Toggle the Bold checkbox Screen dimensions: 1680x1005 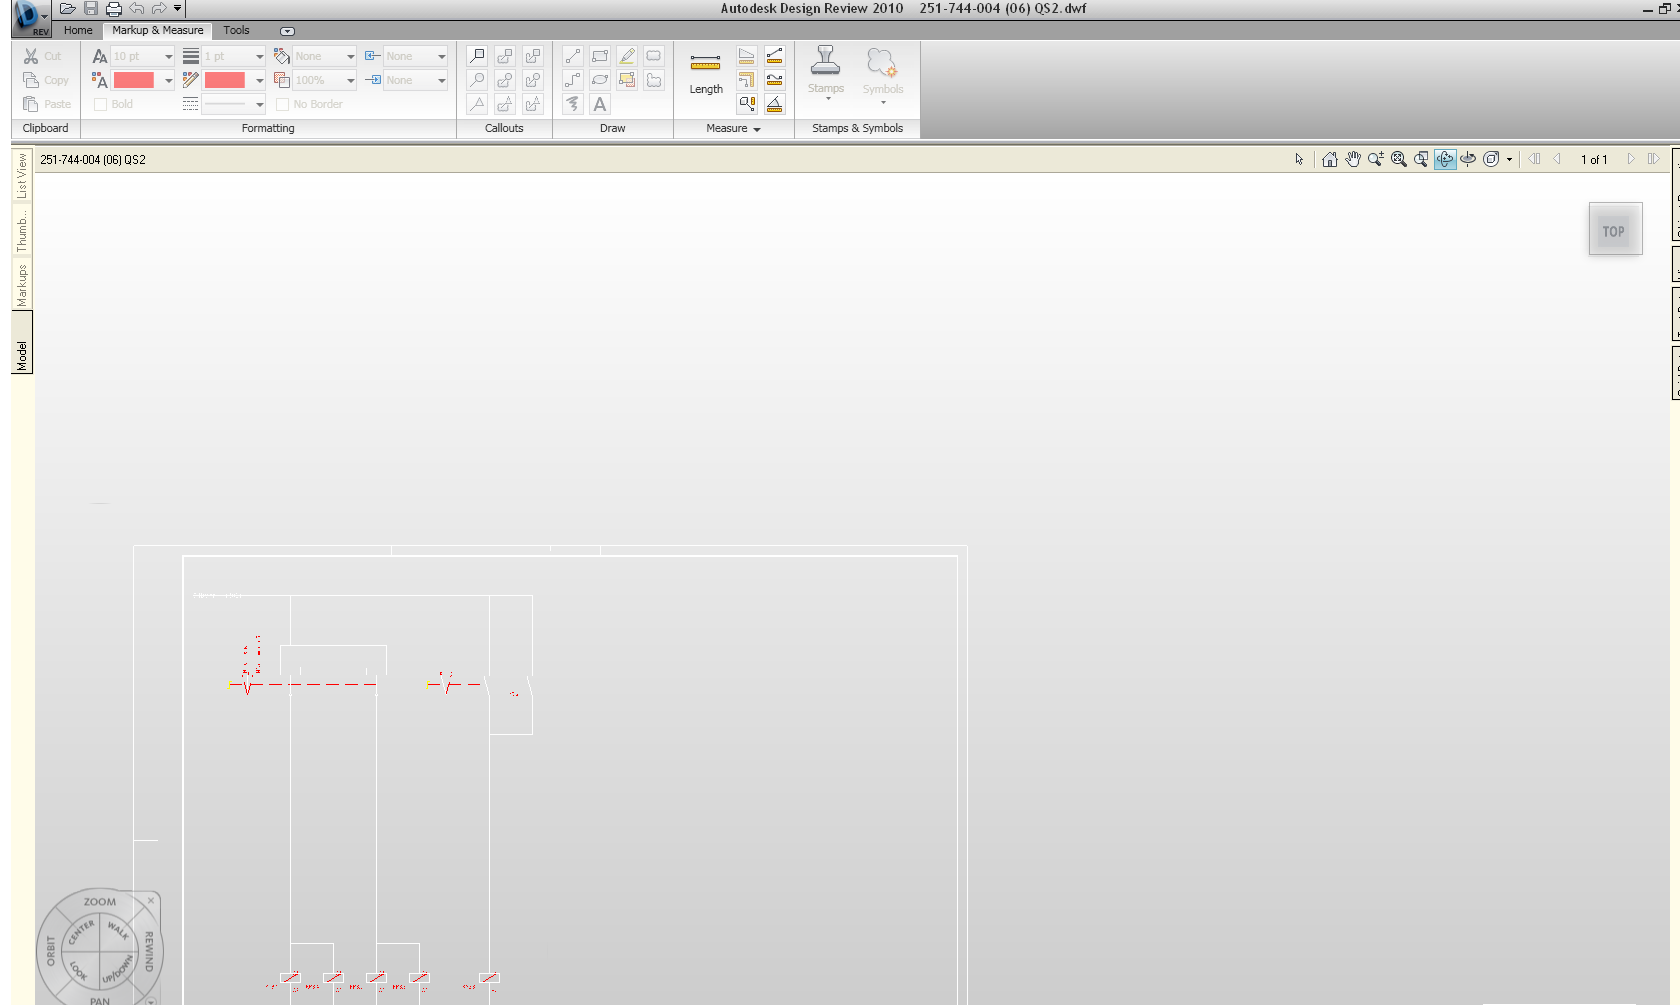point(100,104)
